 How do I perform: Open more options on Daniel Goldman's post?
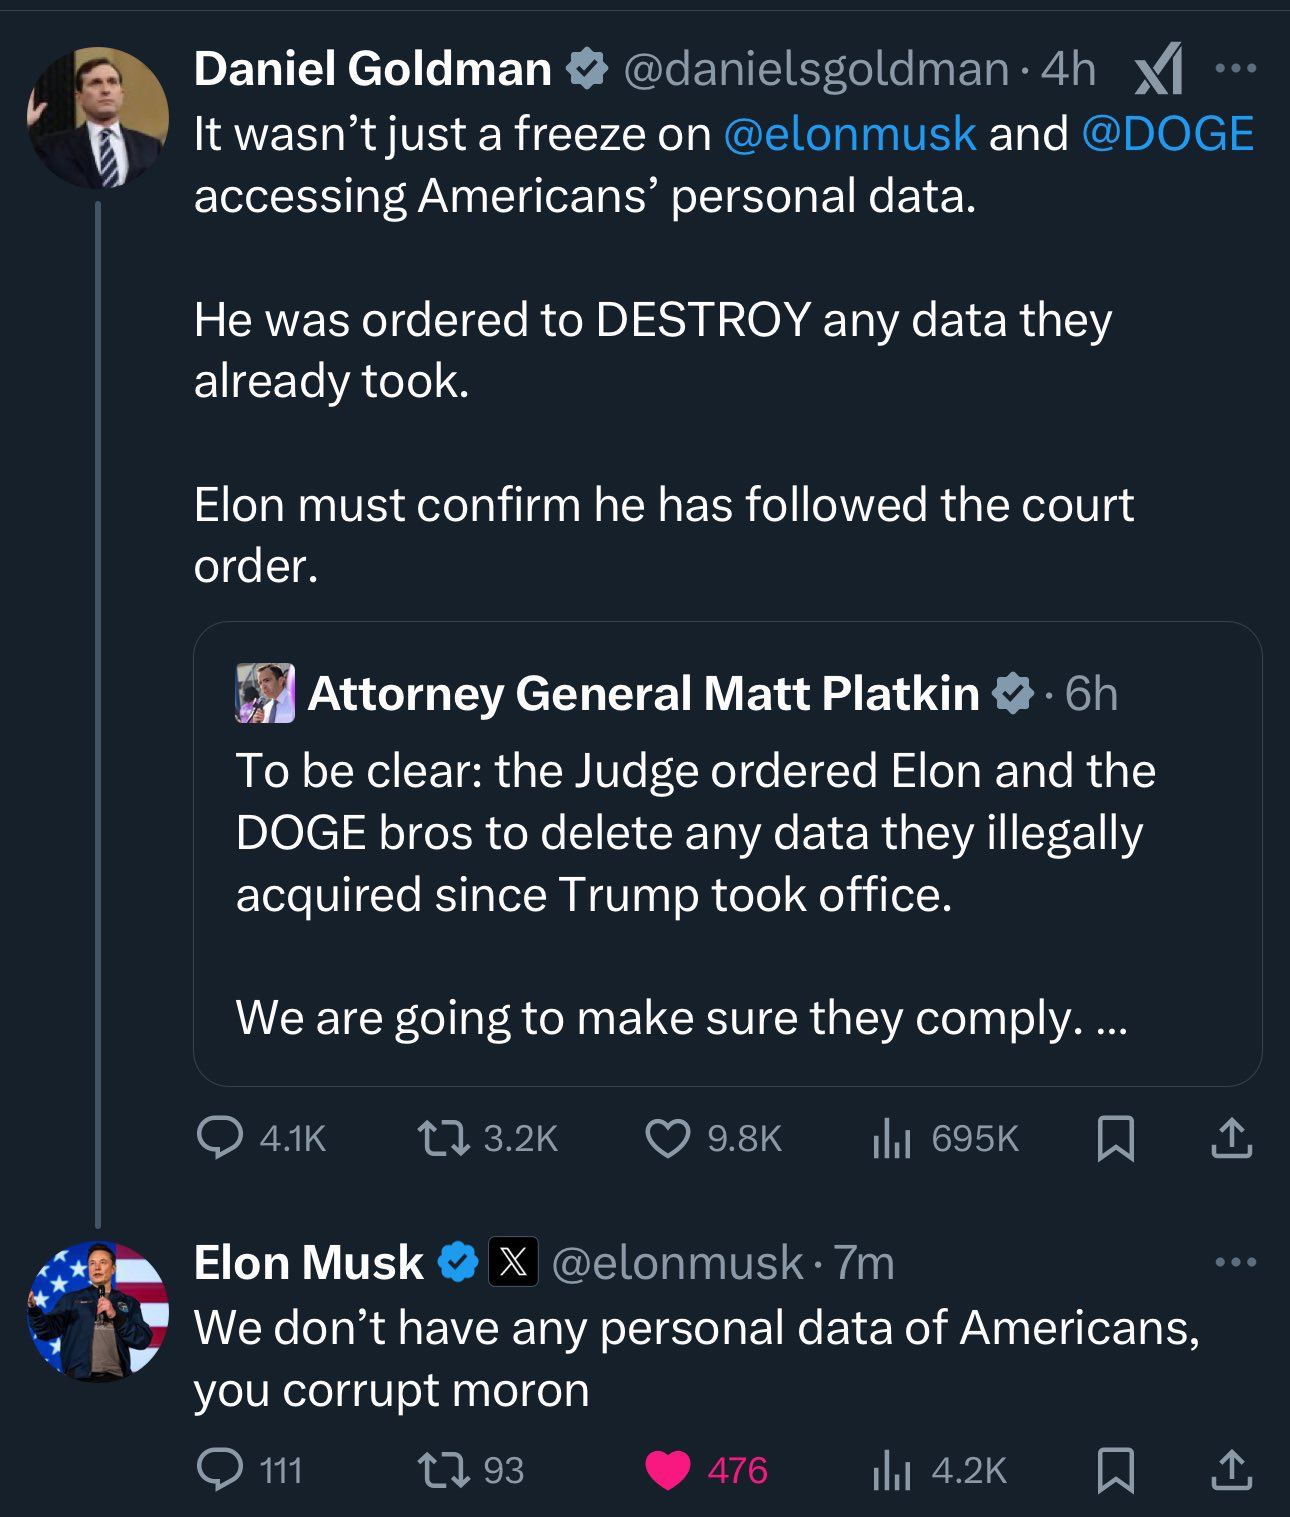click(x=1235, y=69)
